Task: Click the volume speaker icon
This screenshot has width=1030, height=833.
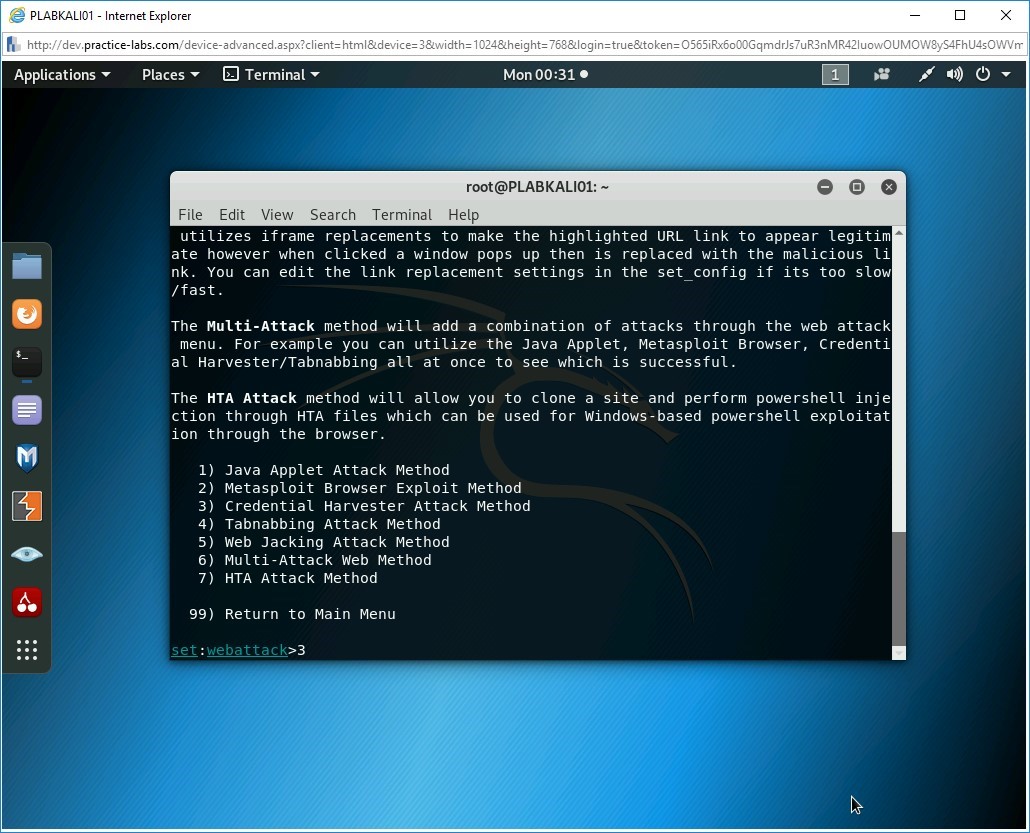Action: pos(955,75)
